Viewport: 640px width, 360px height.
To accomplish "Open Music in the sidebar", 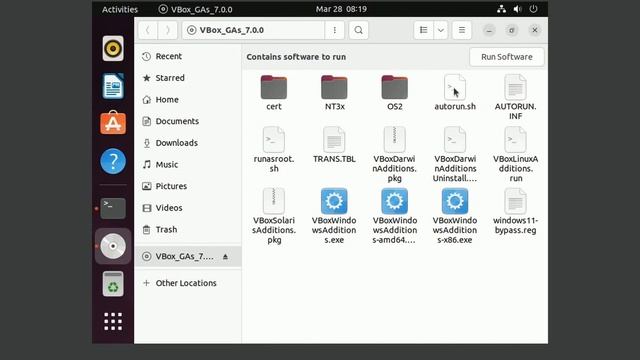I will pyautogui.click(x=188, y=164).
